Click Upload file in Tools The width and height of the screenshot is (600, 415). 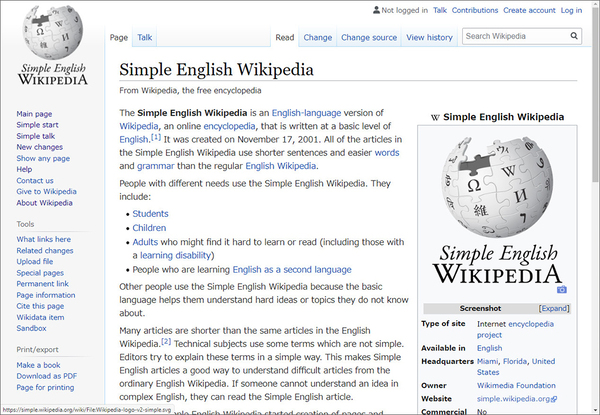point(35,262)
